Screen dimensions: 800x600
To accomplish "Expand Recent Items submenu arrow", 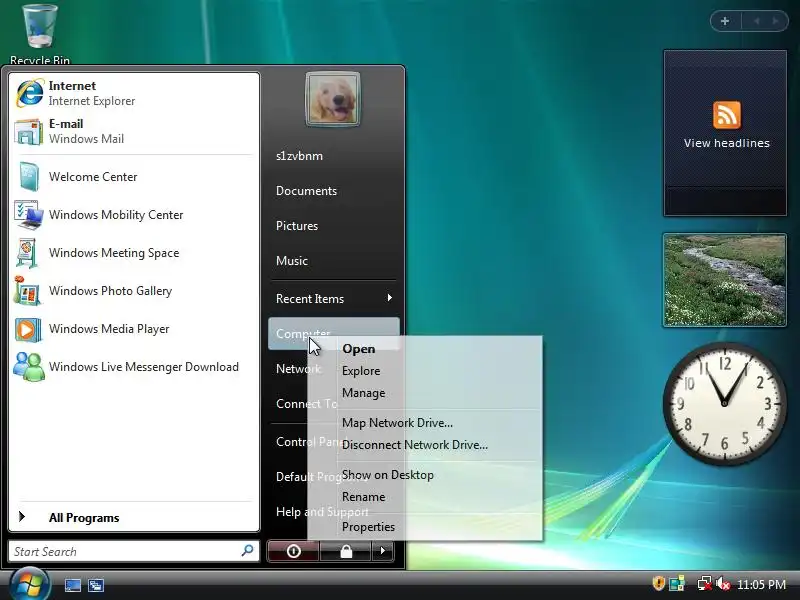I will [390, 297].
